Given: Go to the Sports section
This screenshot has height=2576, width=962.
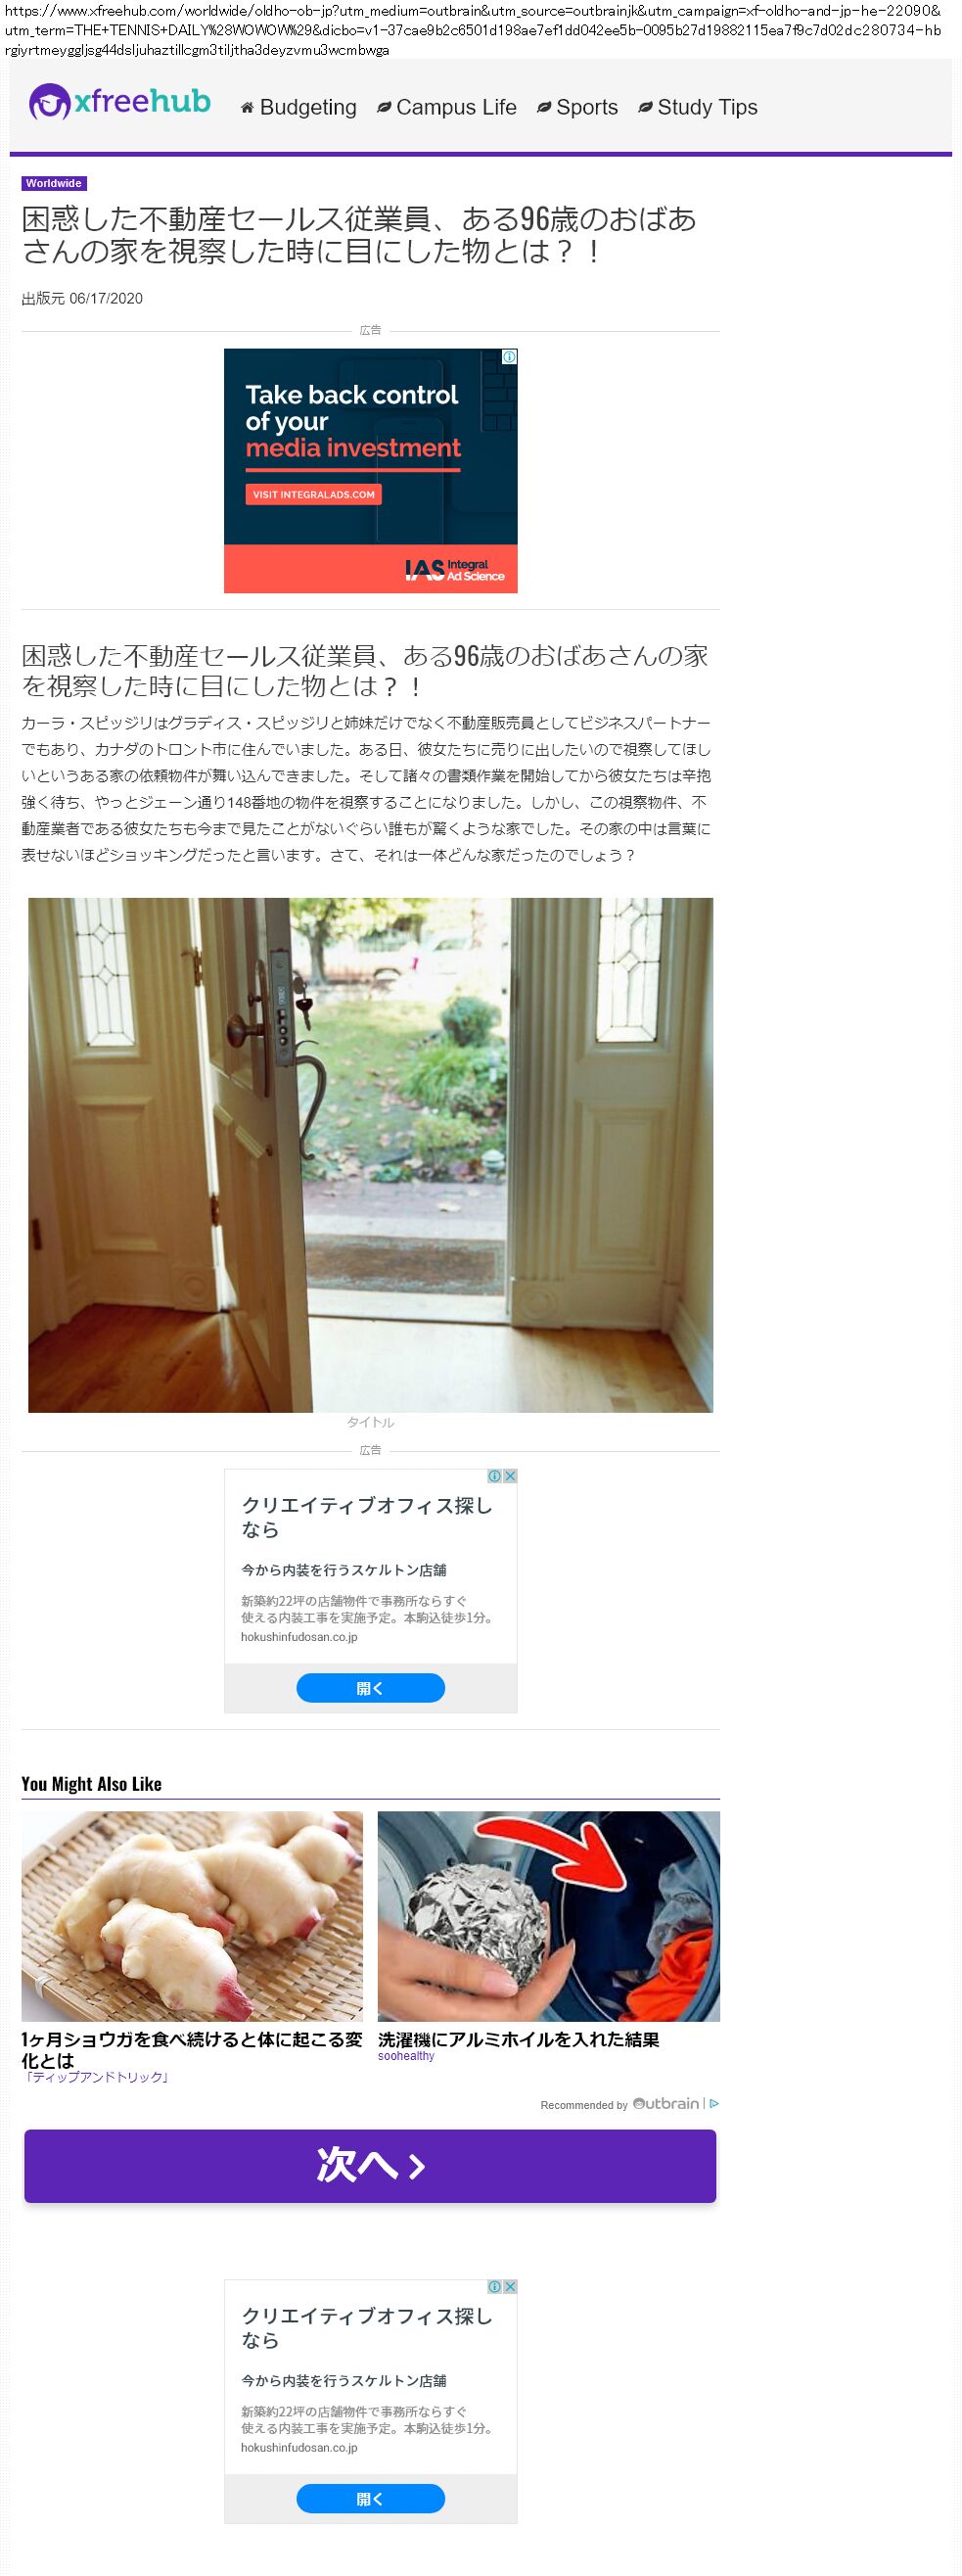Looking at the screenshot, I should [x=577, y=107].
